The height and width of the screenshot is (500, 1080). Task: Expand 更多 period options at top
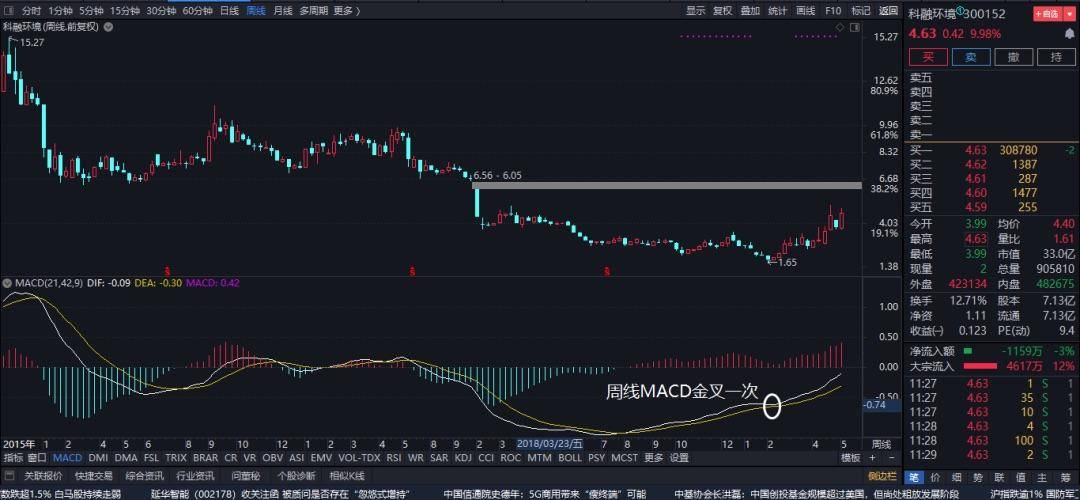tap(346, 10)
